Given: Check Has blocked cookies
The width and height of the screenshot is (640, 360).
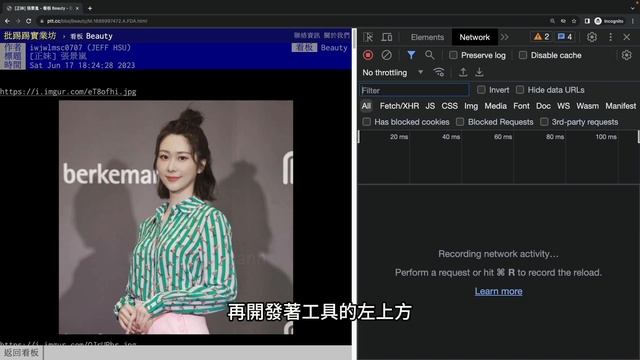Looking at the screenshot, I should pos(367,122).
